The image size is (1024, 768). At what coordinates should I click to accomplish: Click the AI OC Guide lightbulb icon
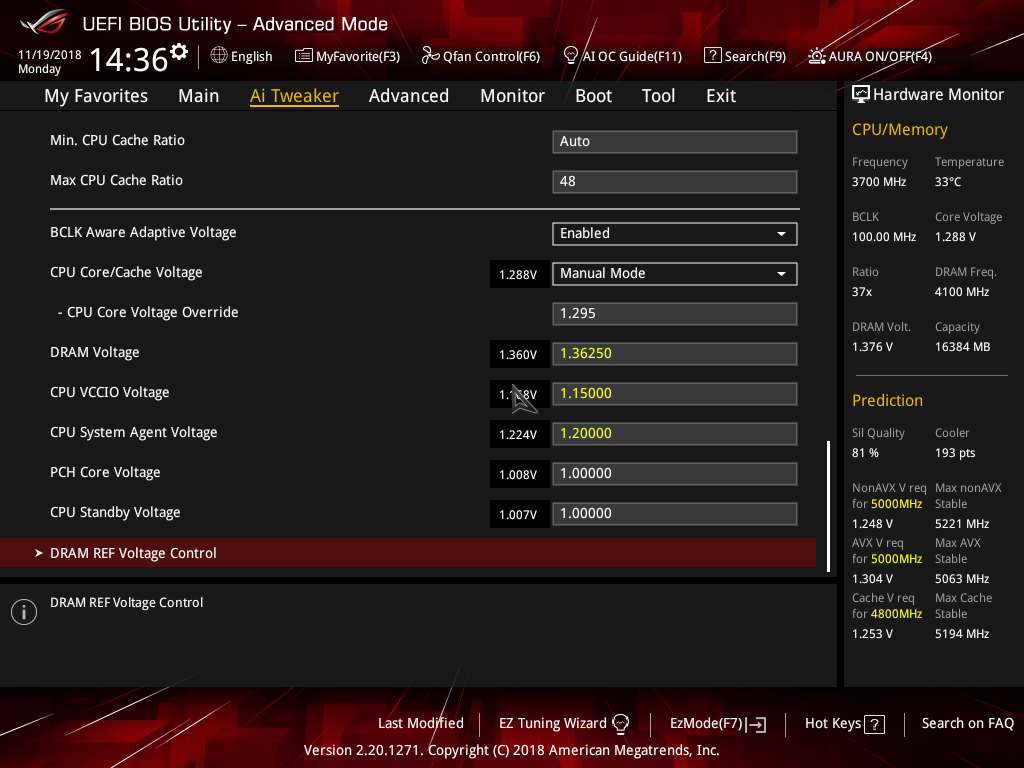tap(570, 56)
